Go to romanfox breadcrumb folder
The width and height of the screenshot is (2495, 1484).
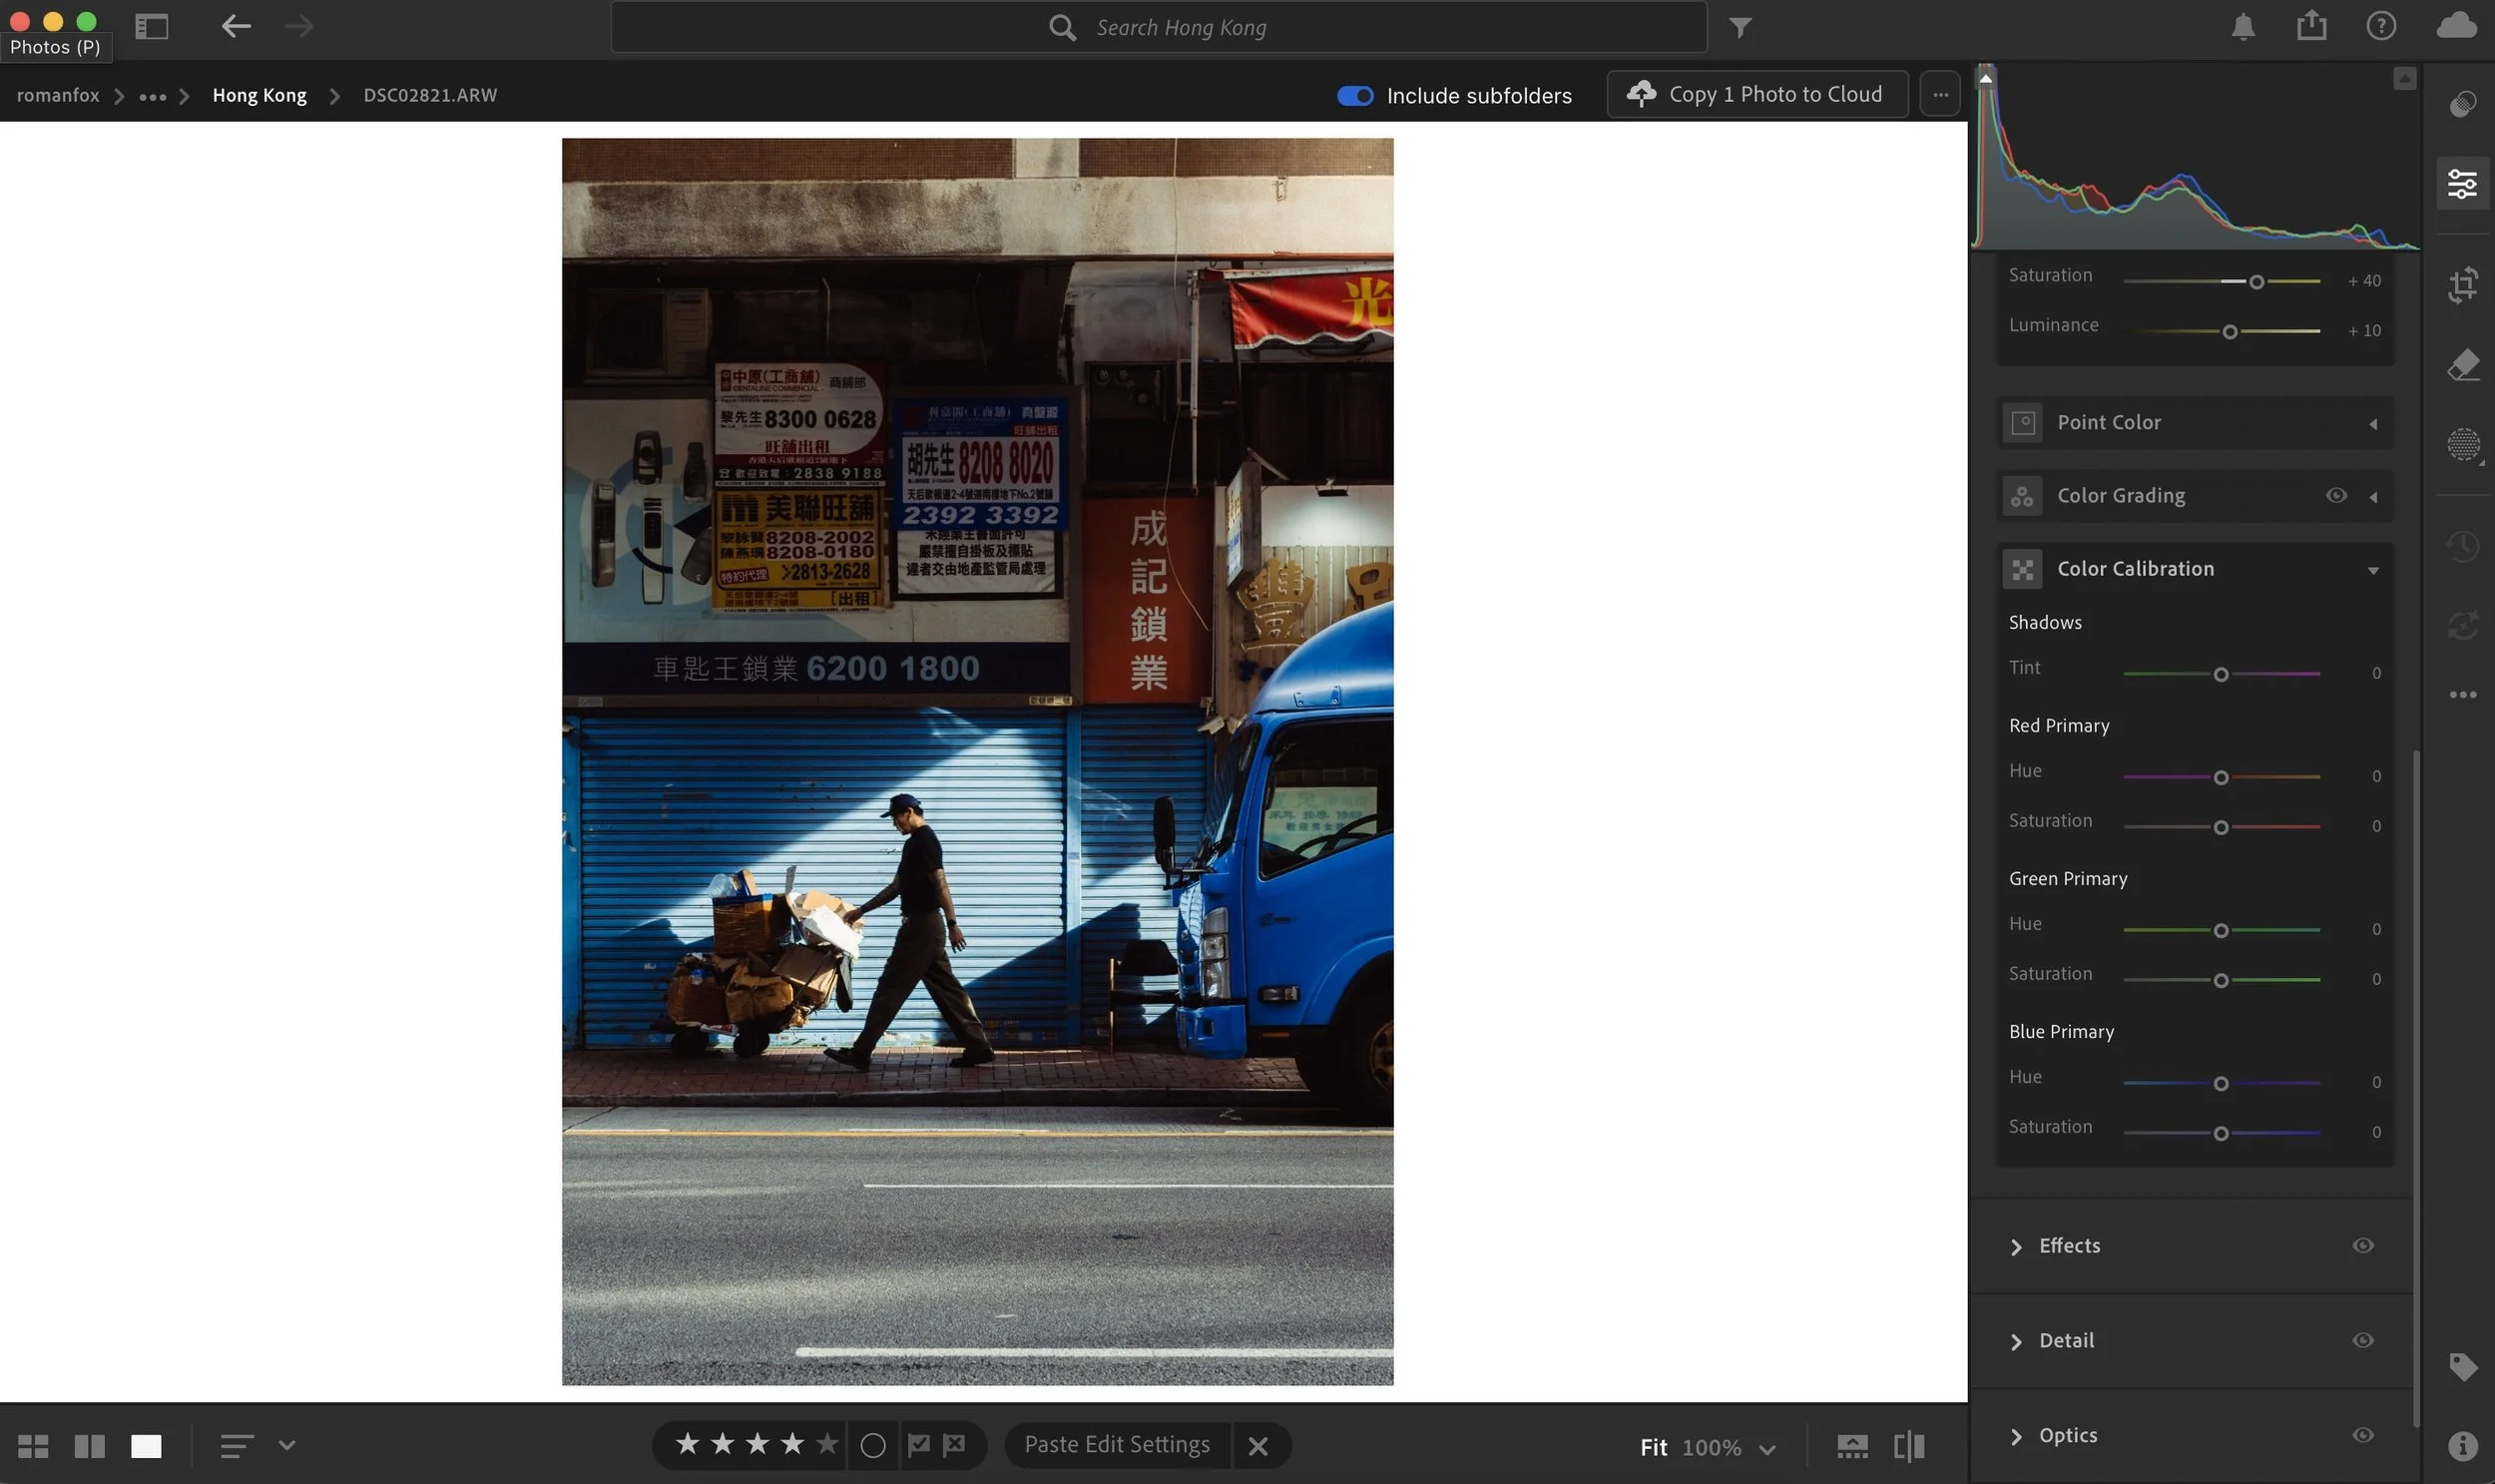[x=58, y=95]
